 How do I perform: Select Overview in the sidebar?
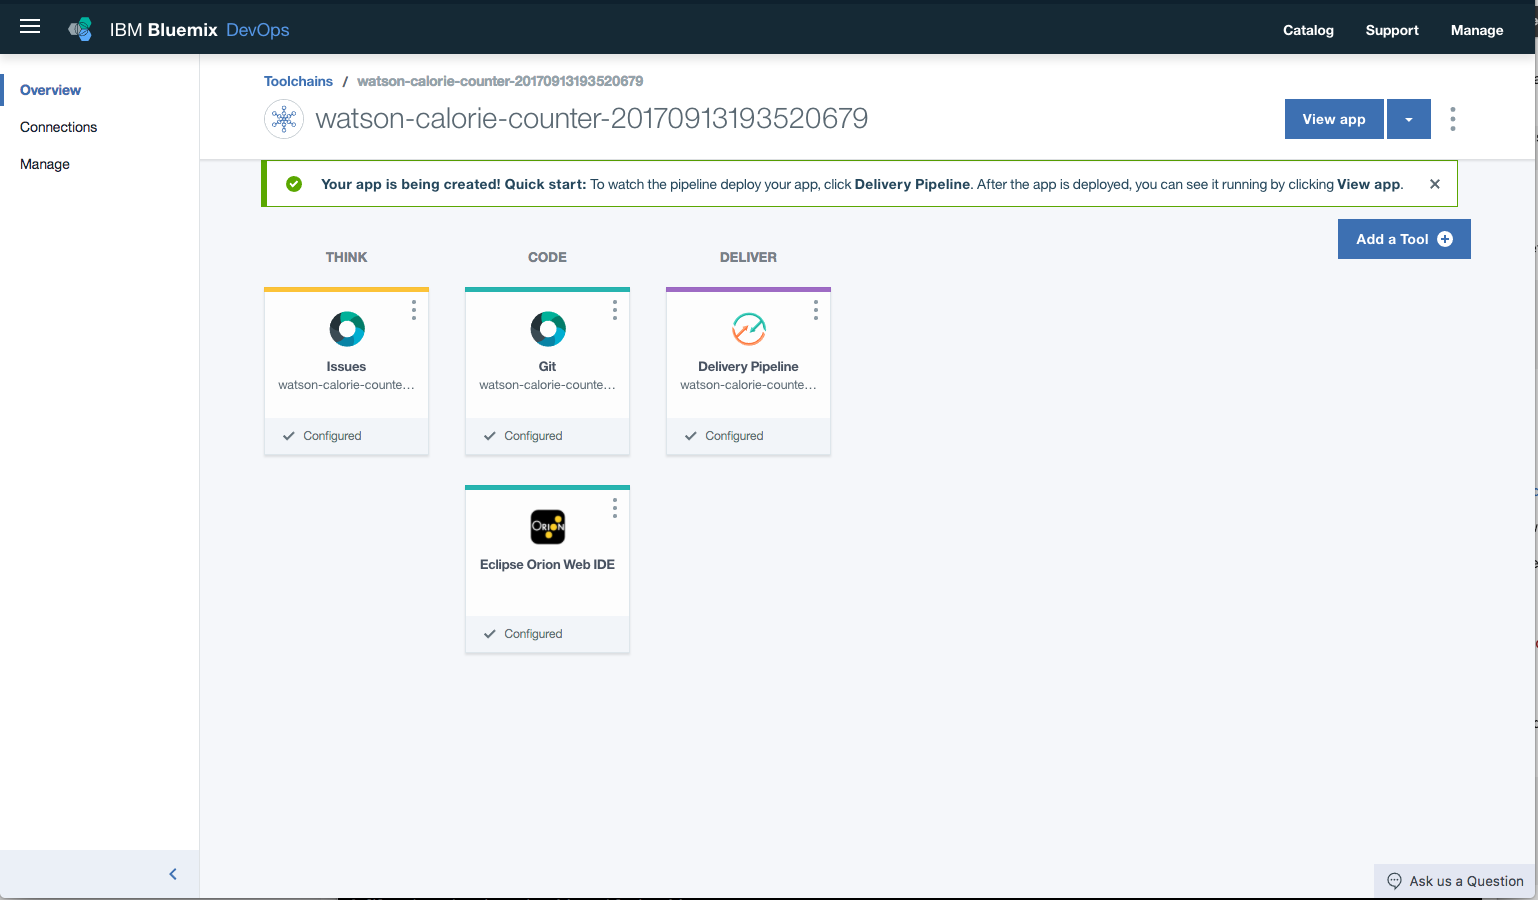tap(50, 90)
